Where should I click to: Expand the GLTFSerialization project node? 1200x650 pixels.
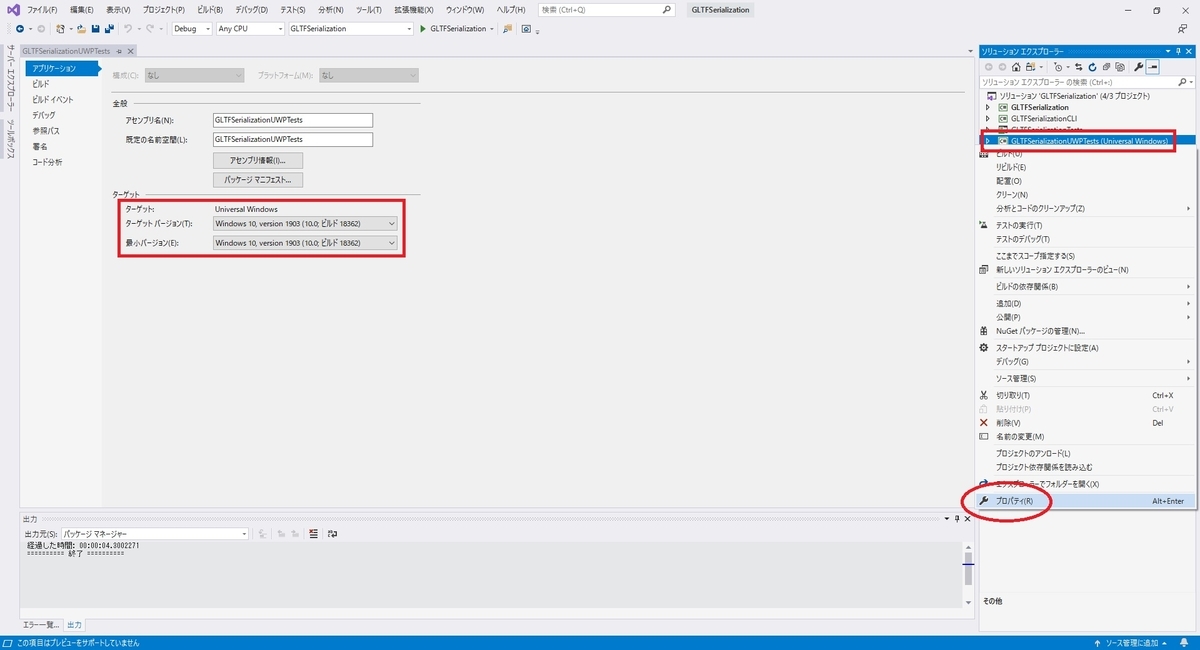click(987, 107)
